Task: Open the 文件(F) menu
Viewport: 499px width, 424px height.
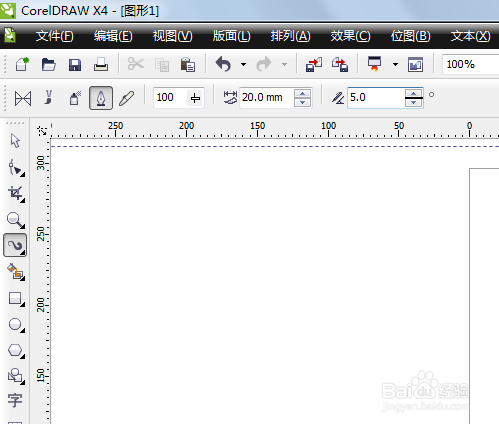Action: (x=55, y=36)
